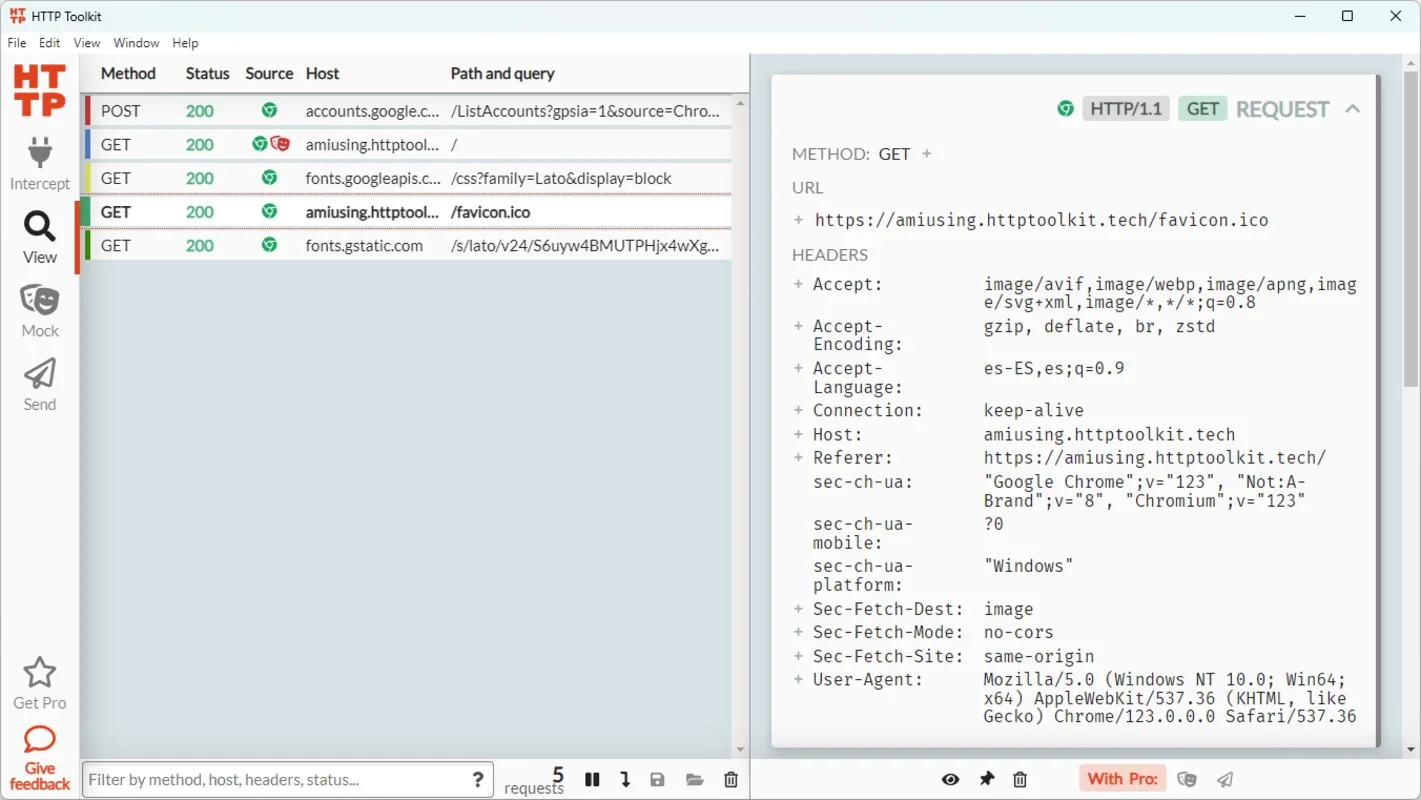Click the Pro resend paper plane icon

pyautogui.click(x=1225, y=779)
